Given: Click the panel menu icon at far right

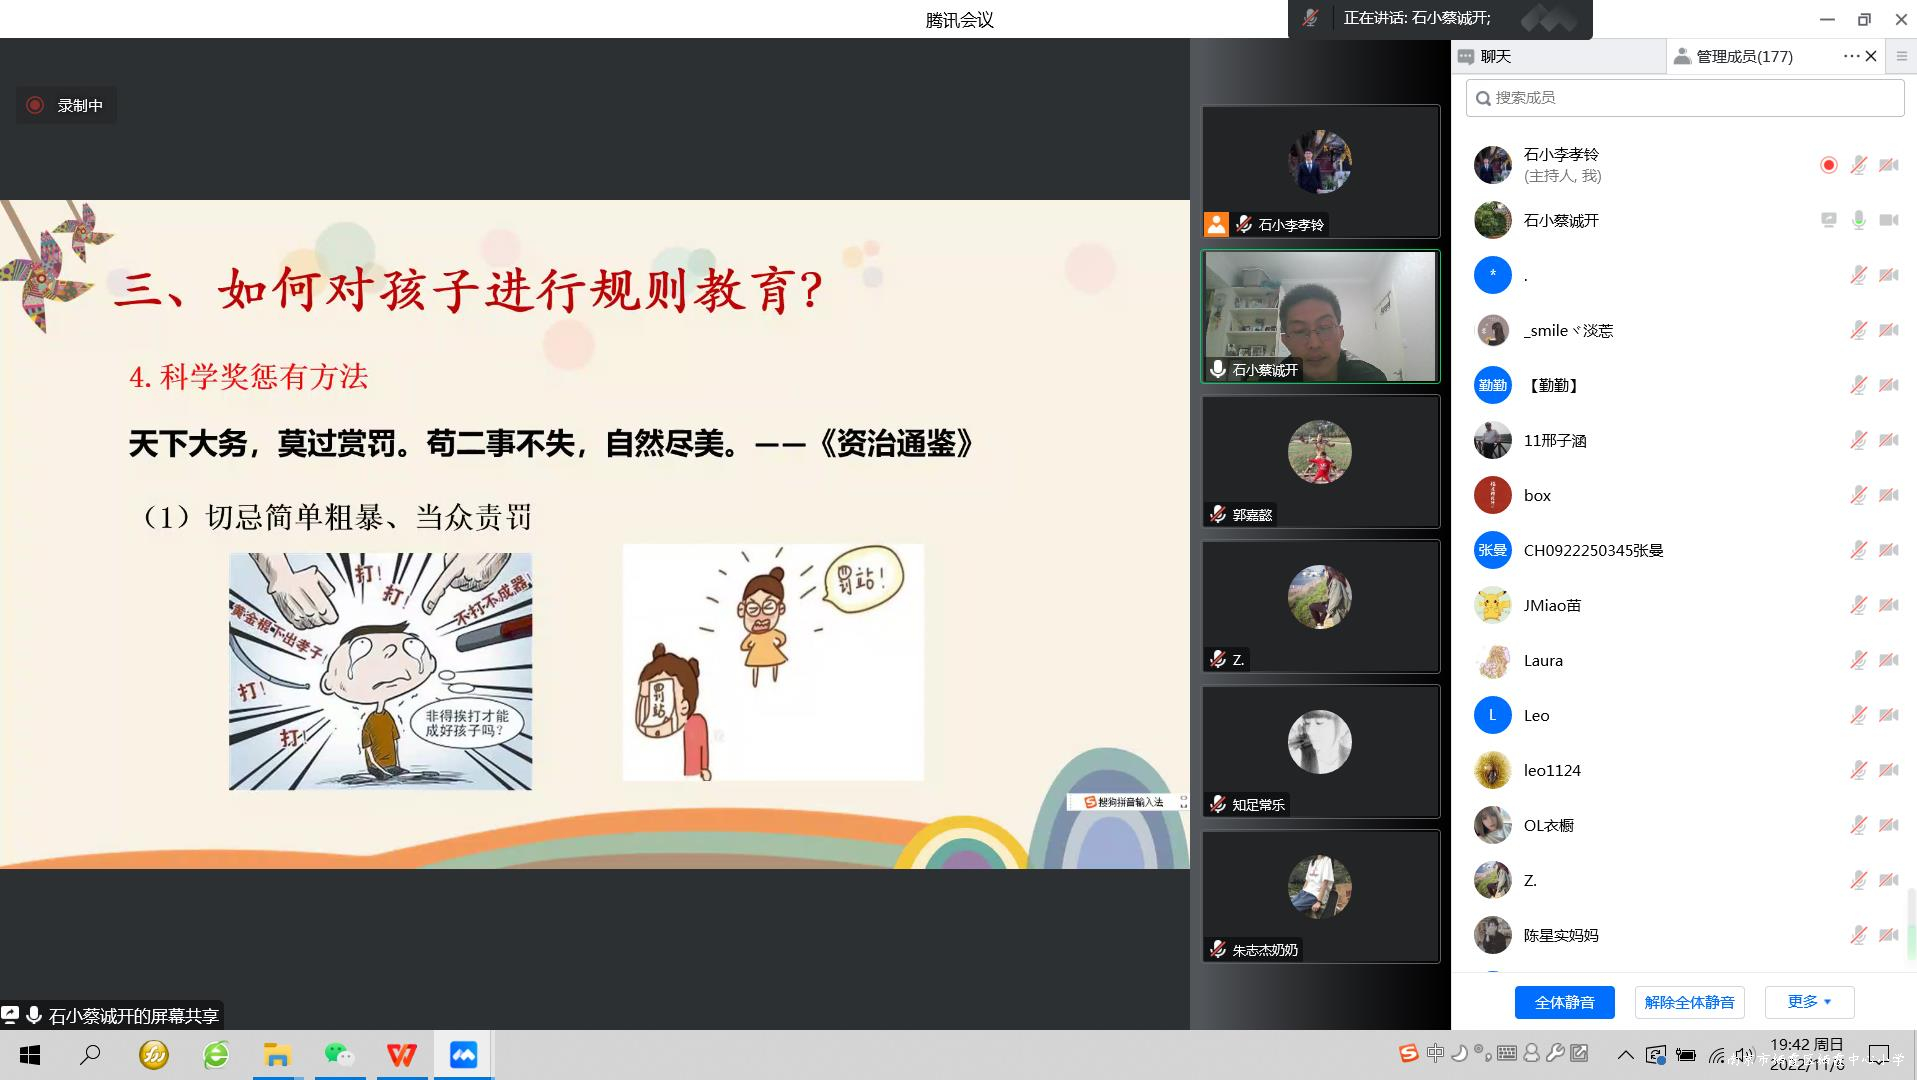Looking at the screenshot, I should click(x=1901, y=56).
